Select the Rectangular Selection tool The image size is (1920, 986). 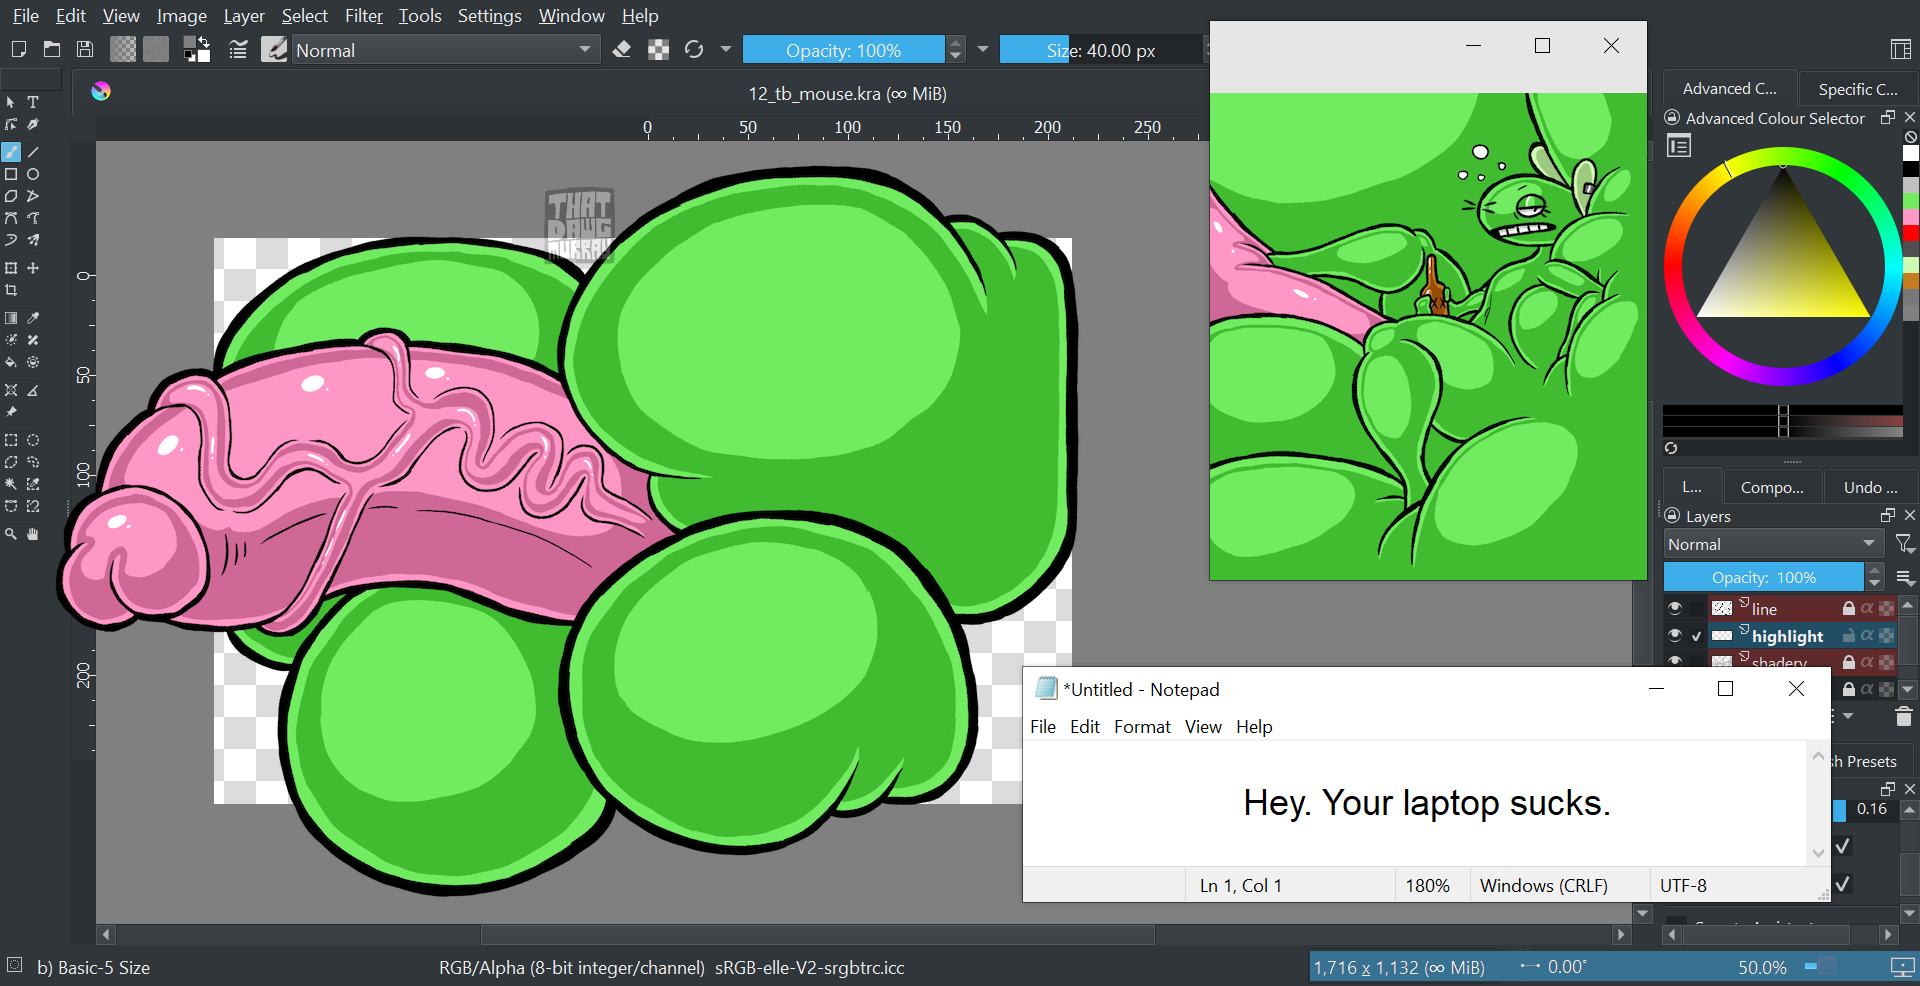pyautogui.click(x=11, y=440)
